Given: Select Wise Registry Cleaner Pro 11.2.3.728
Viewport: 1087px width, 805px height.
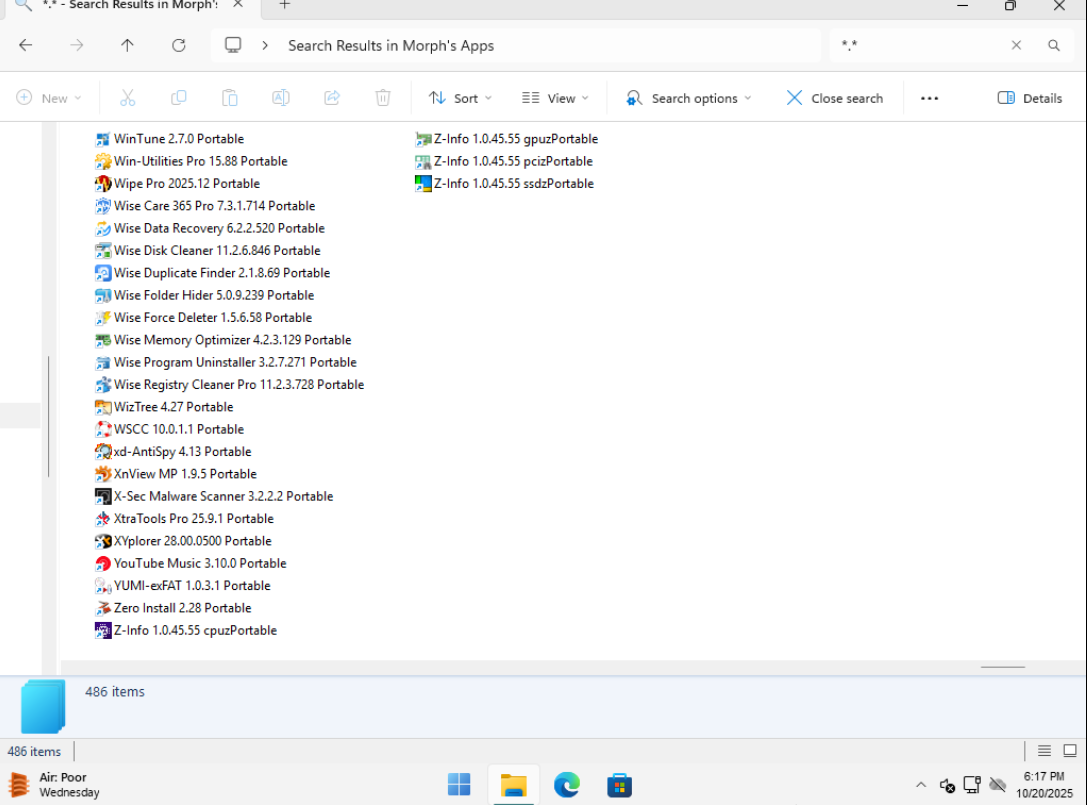Looking at the screenshot, I should coord(238,385).
